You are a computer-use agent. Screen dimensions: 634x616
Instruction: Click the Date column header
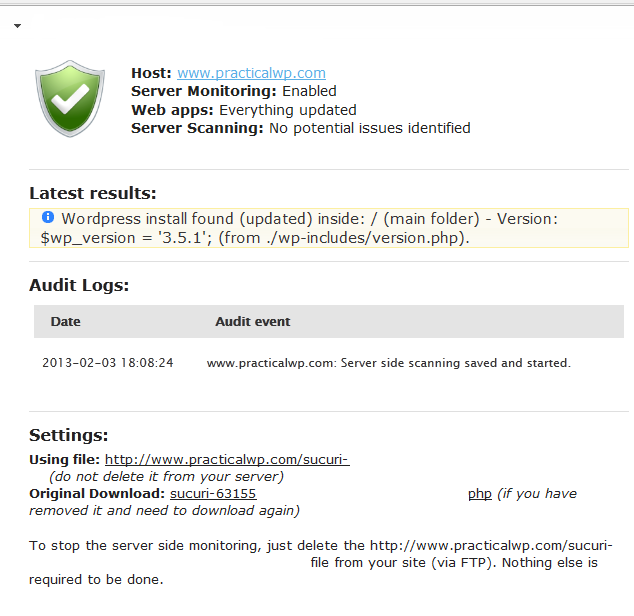click(x=66, y=322)
